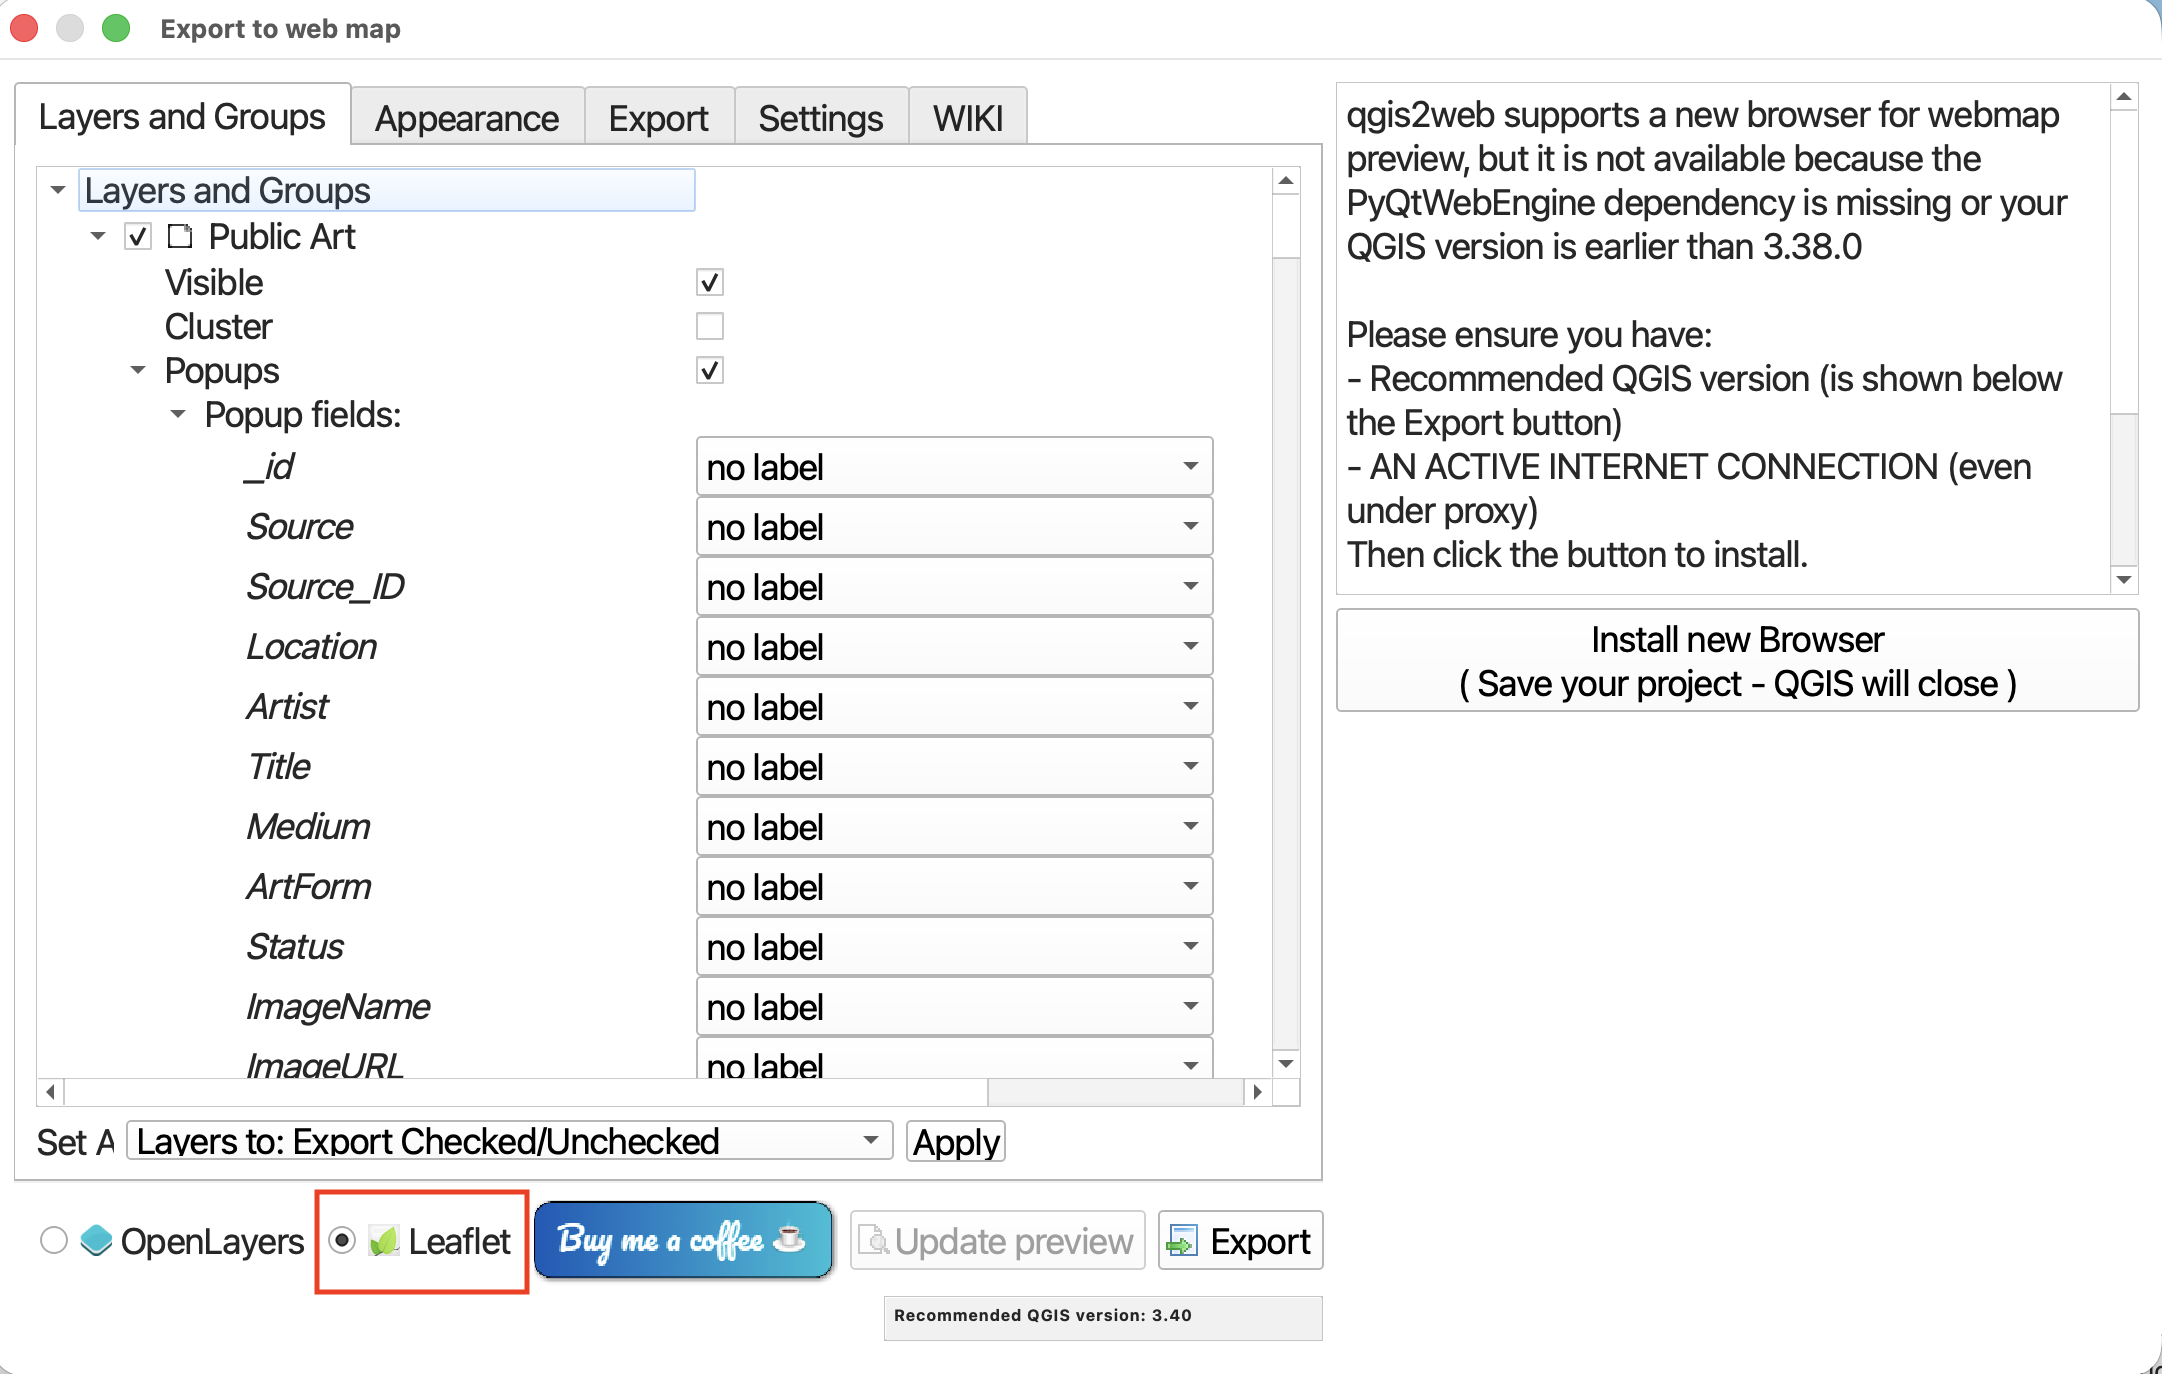The height and width of the screenshot is (1374, 2162).
Task: Click the Install new Browser button
Action: click(x=1737, y=661)
